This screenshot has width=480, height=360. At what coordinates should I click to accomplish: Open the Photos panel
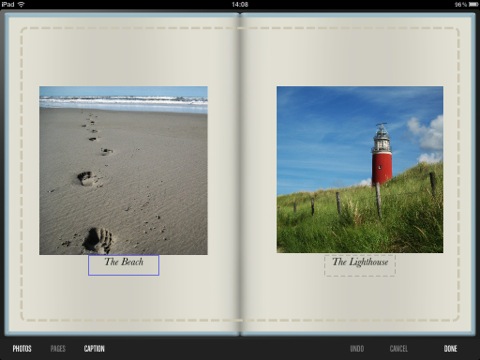(x=22, y=349)
